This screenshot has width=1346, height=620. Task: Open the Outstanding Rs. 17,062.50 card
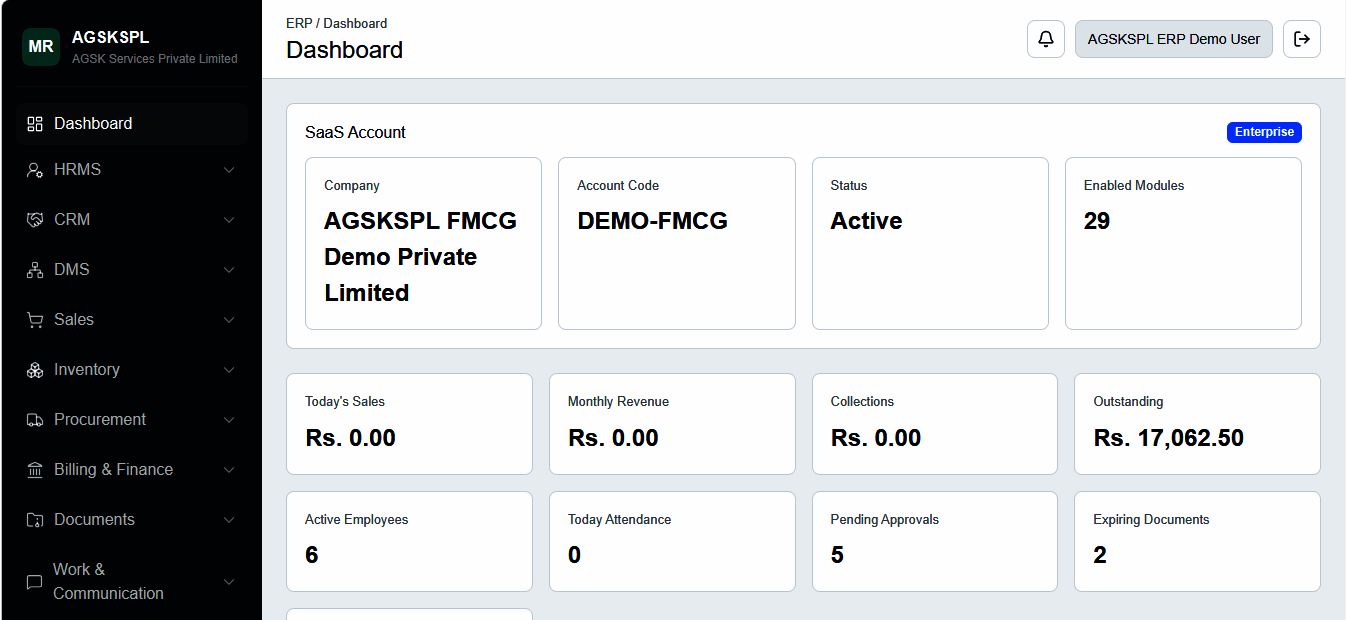click(x=1197, y=424)
